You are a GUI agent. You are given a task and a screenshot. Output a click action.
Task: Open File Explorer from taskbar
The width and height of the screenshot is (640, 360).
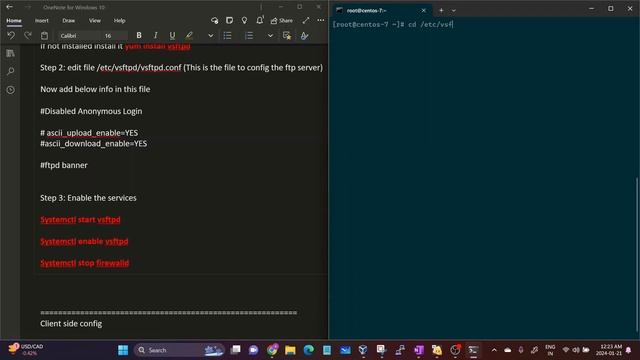(x=290, y=350)
